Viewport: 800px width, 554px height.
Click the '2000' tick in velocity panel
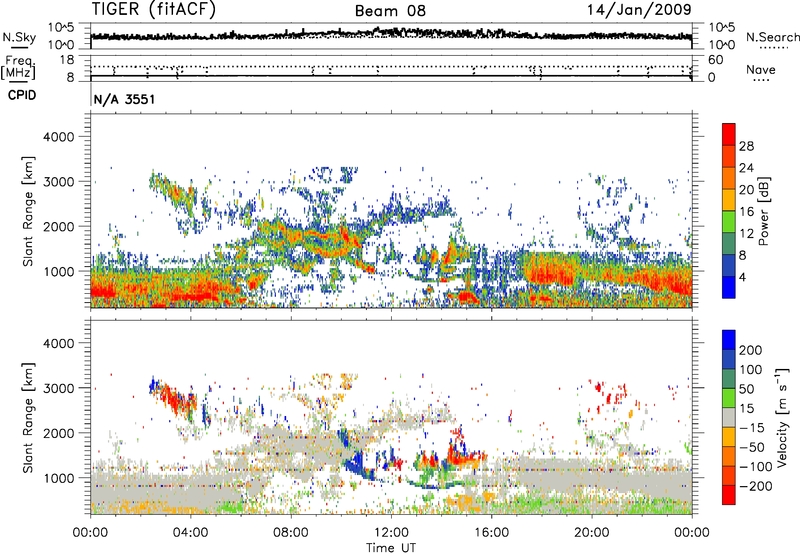coord(58,433)
